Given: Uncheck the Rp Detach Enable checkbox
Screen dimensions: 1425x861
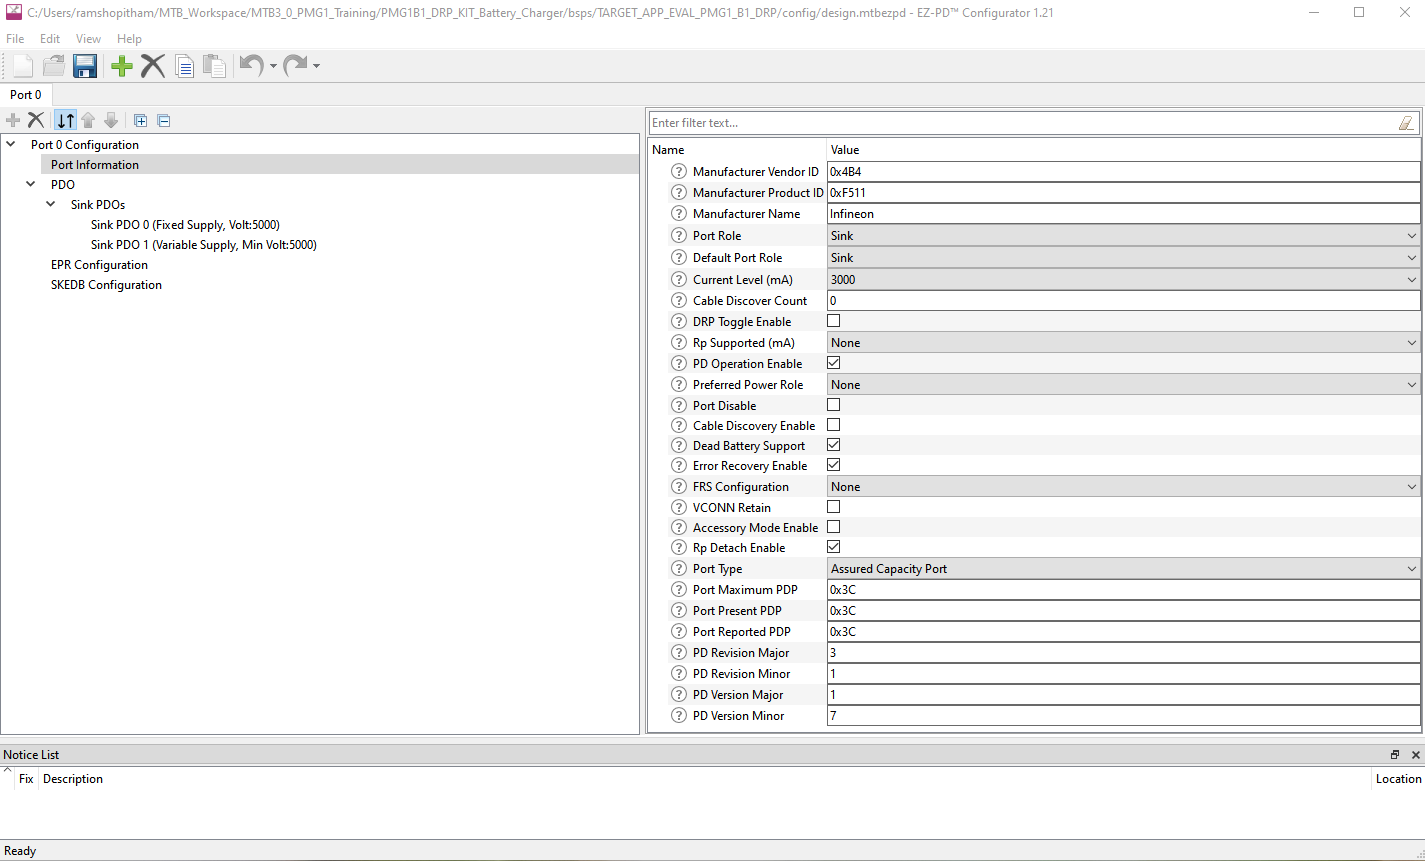Looking at the screenshot, I should [834, 547].
